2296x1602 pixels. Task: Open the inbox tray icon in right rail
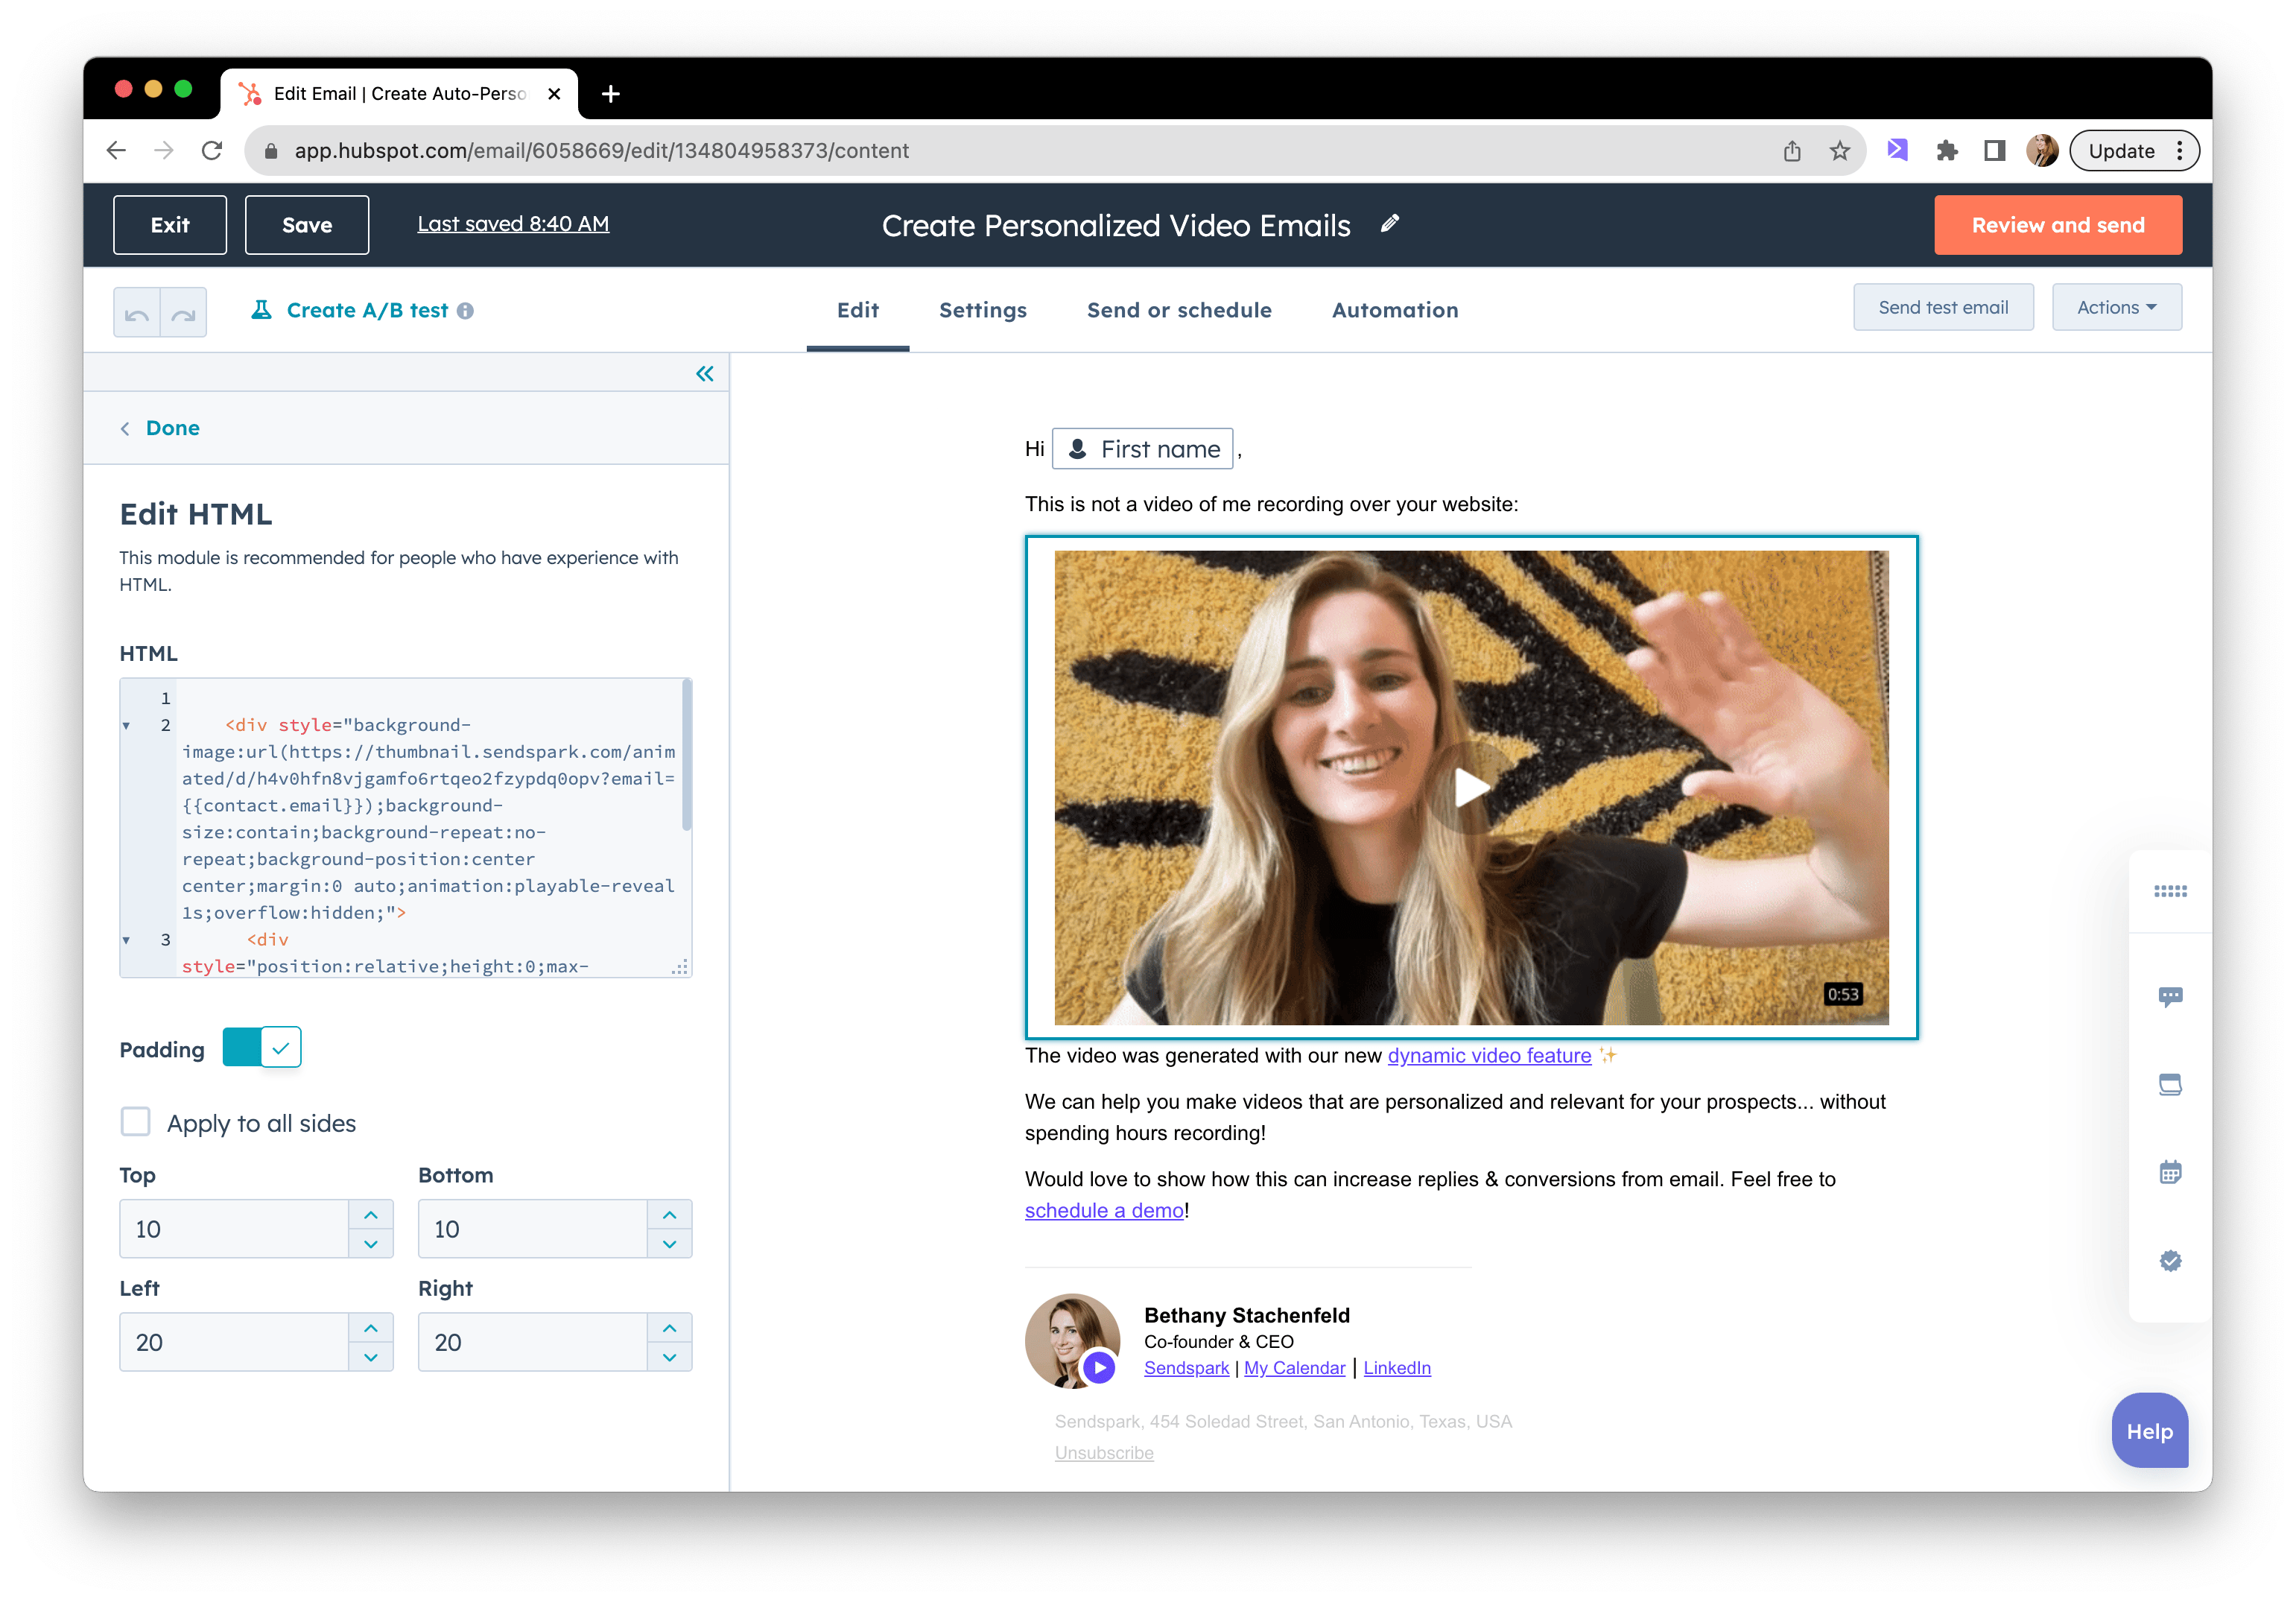click(x=2170, y=1085)
